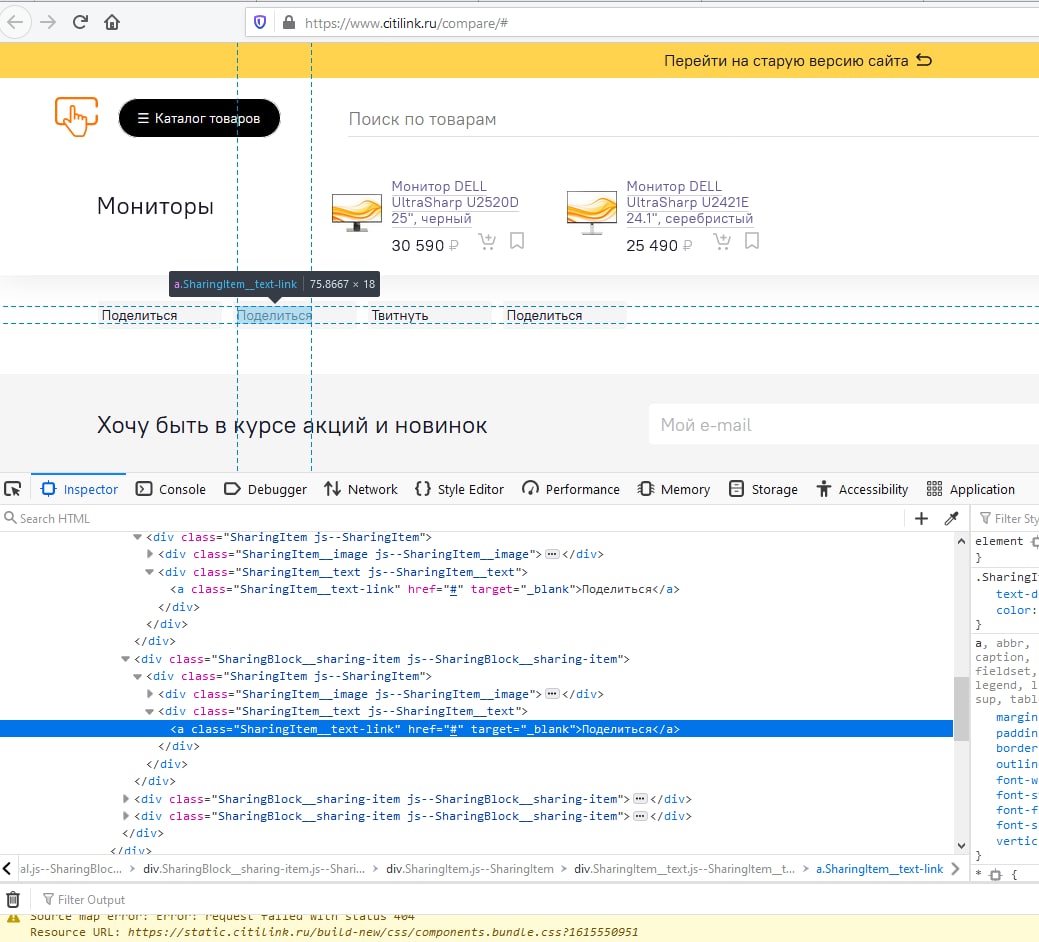Bookmark the Dell U2421E monitor
This screenshot has width=1039, height=942.
(x=751, y=240)
